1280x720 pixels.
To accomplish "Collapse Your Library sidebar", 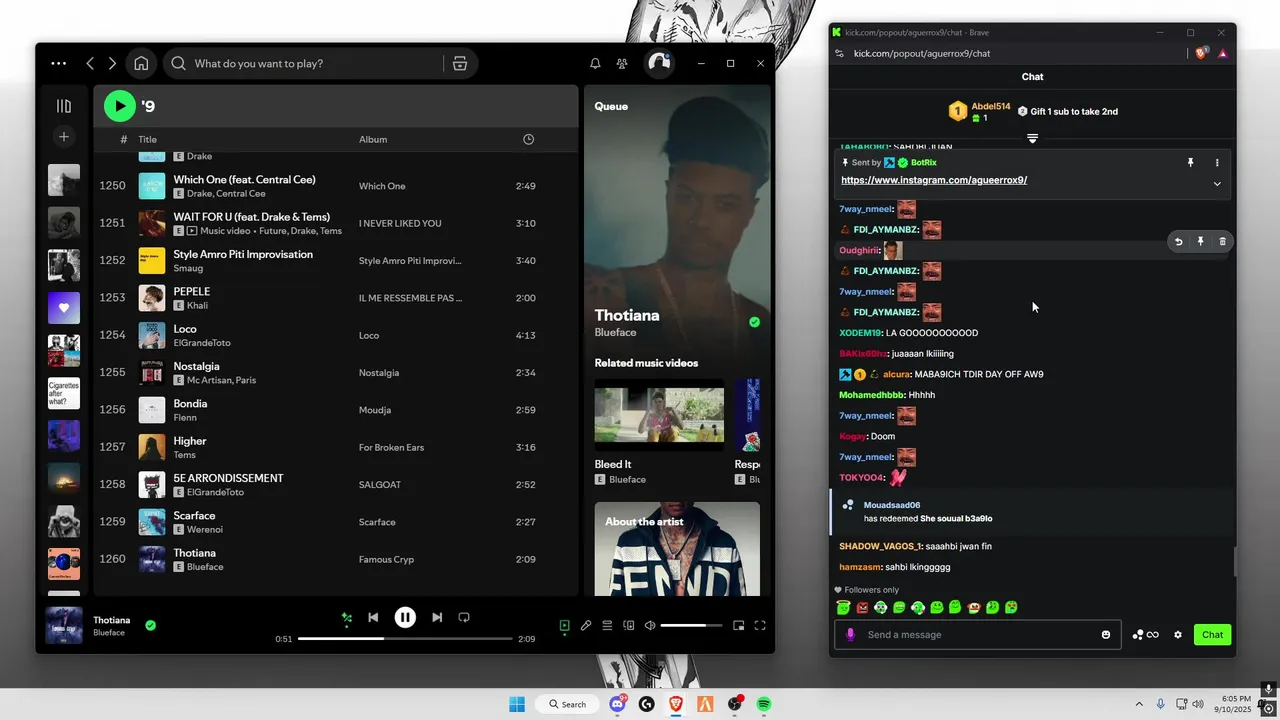I will (64, 106).
